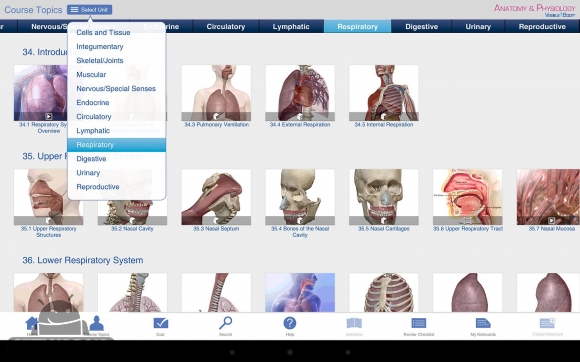Click the 'Course Topics' title text
The image size is (580, 362).
(33, 10)
